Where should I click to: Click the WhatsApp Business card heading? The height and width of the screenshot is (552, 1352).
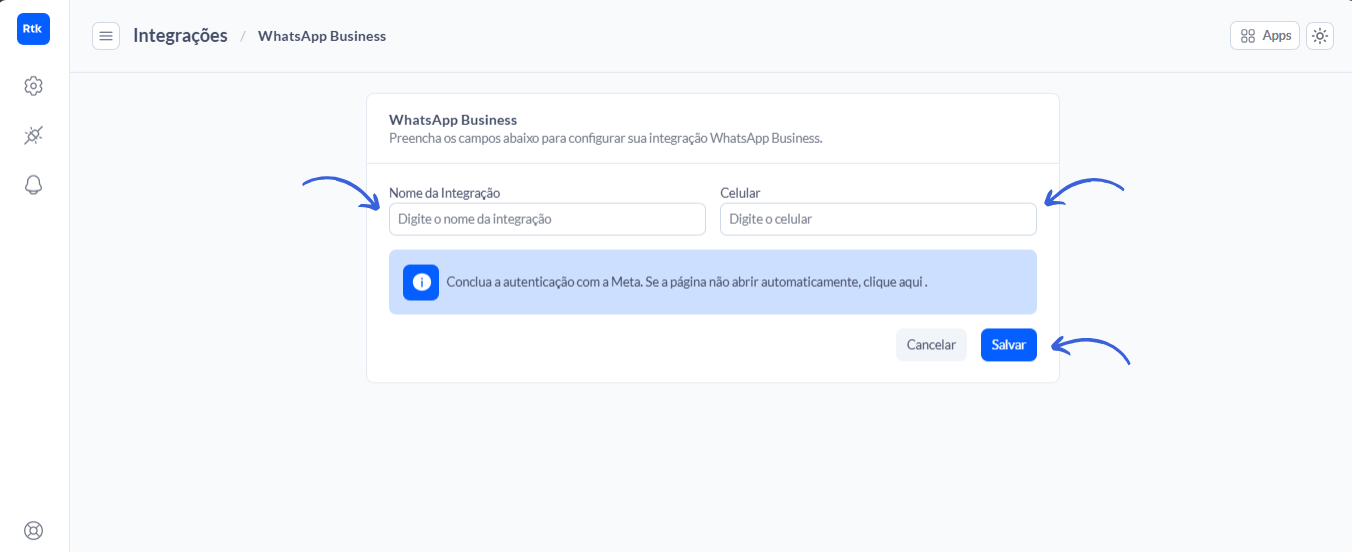point(452,120)
